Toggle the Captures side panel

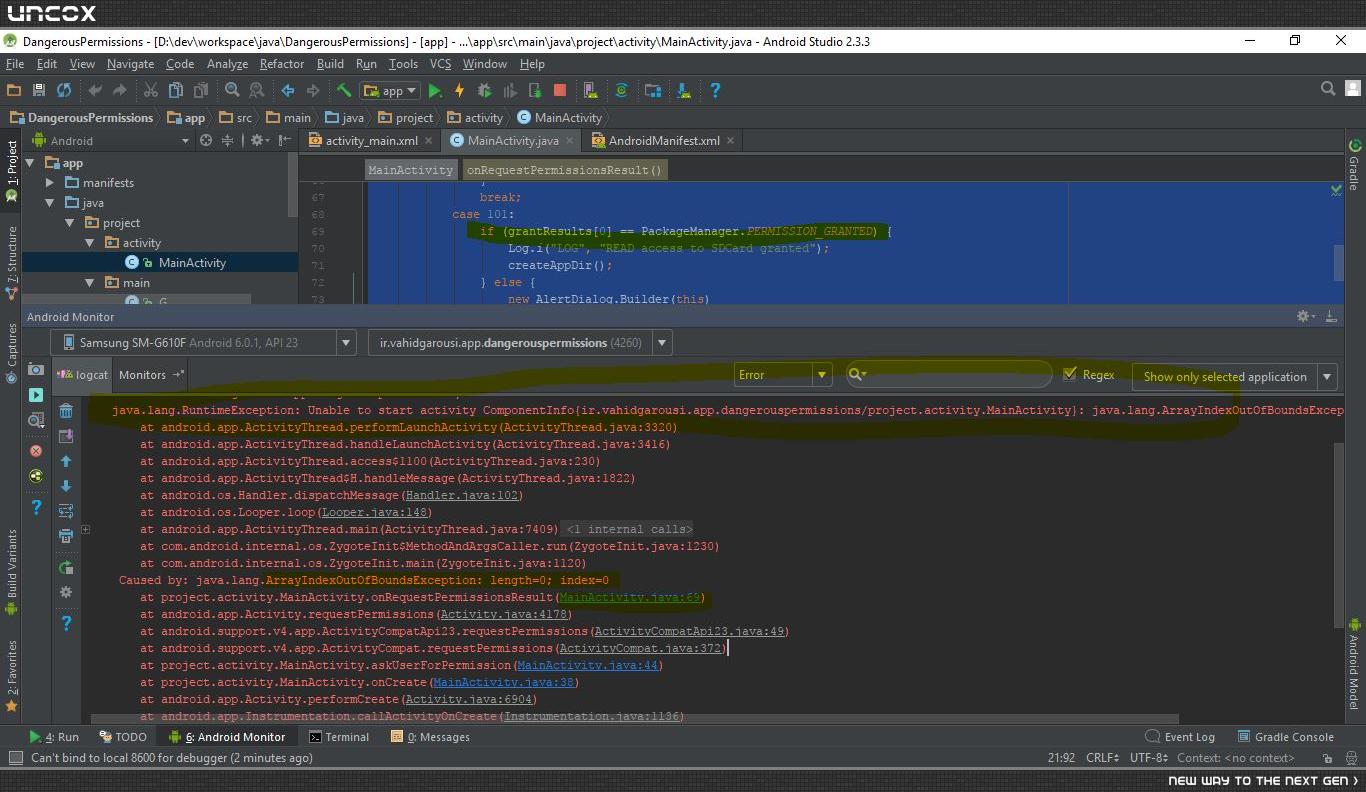click(x=12, y=353)
